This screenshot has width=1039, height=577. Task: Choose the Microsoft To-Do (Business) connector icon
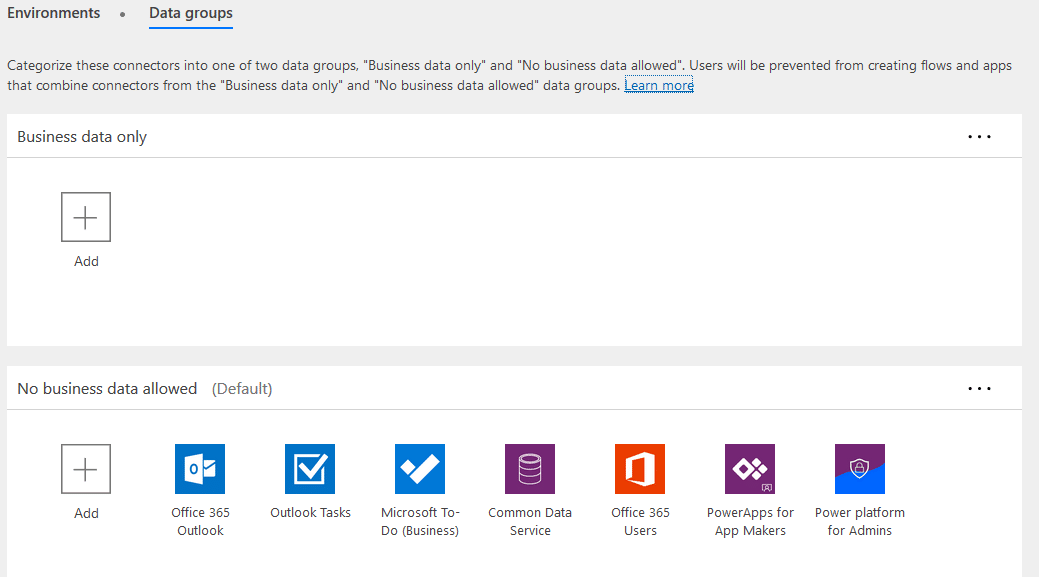[419, 469]
